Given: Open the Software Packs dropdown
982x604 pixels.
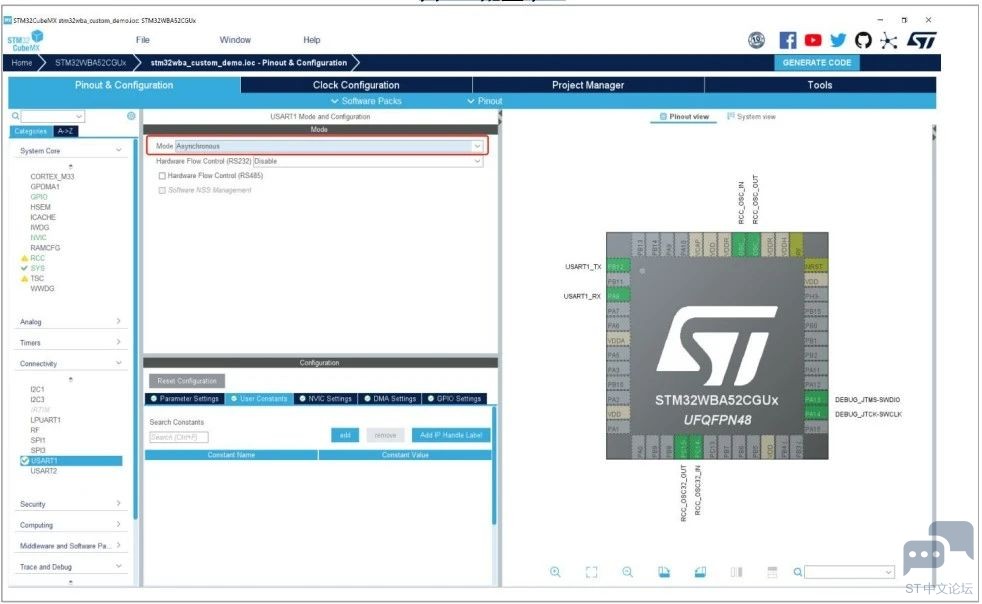Looking at the screenshot, I should click(366, 101).
